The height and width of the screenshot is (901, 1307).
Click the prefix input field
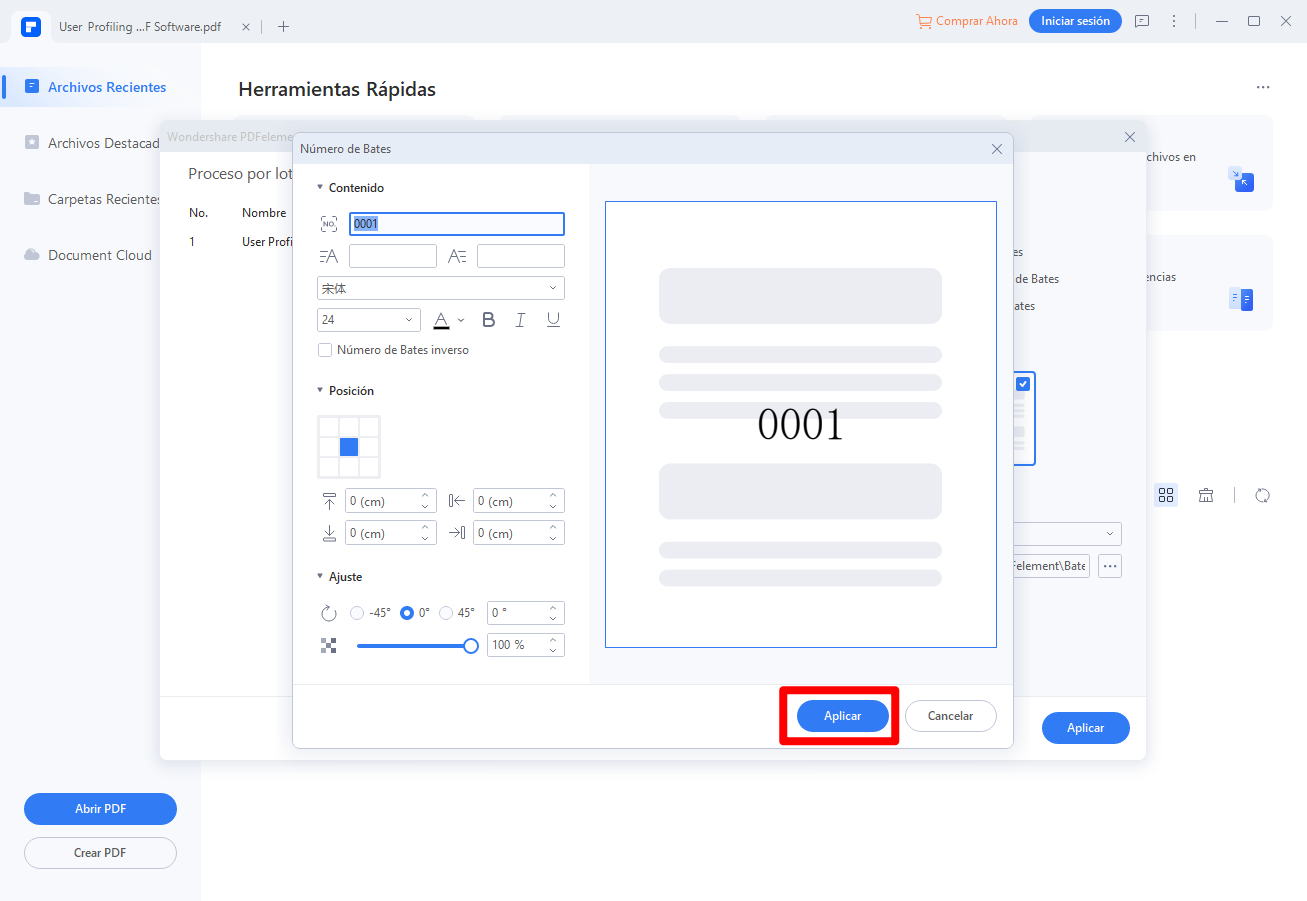[393, 256]
